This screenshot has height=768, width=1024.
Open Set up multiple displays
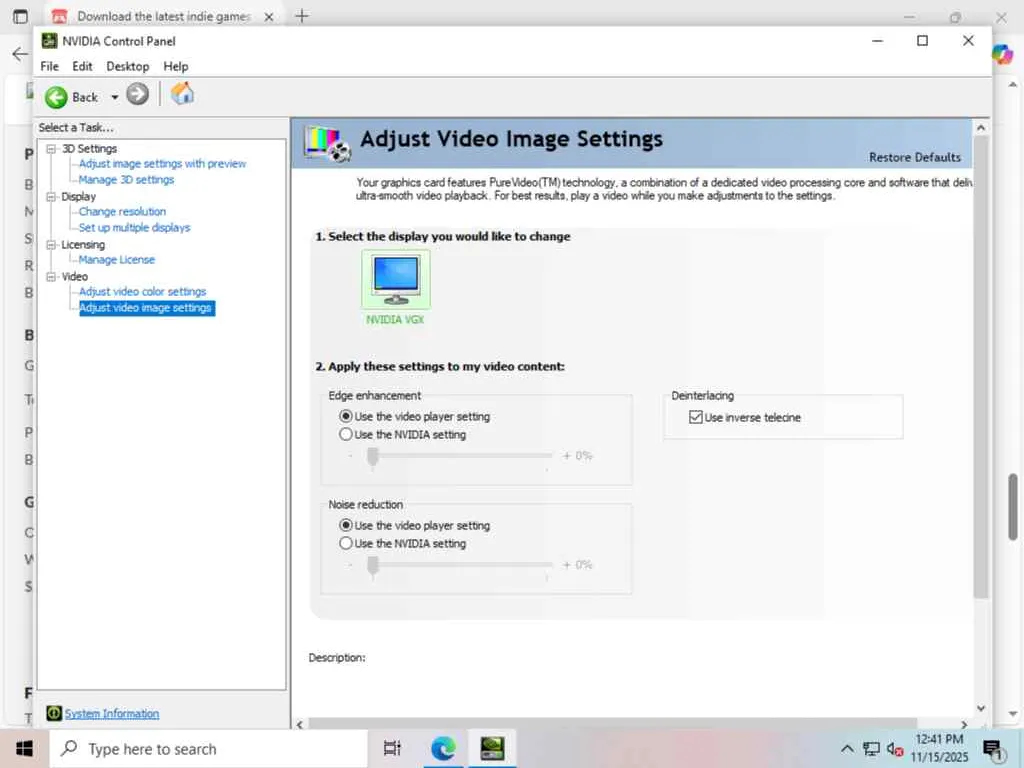[135, 227]
